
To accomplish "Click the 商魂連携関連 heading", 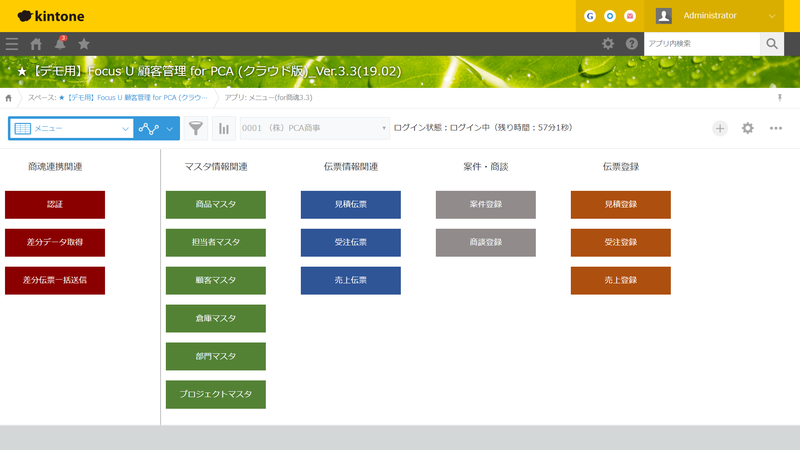I will coord(55,167).
